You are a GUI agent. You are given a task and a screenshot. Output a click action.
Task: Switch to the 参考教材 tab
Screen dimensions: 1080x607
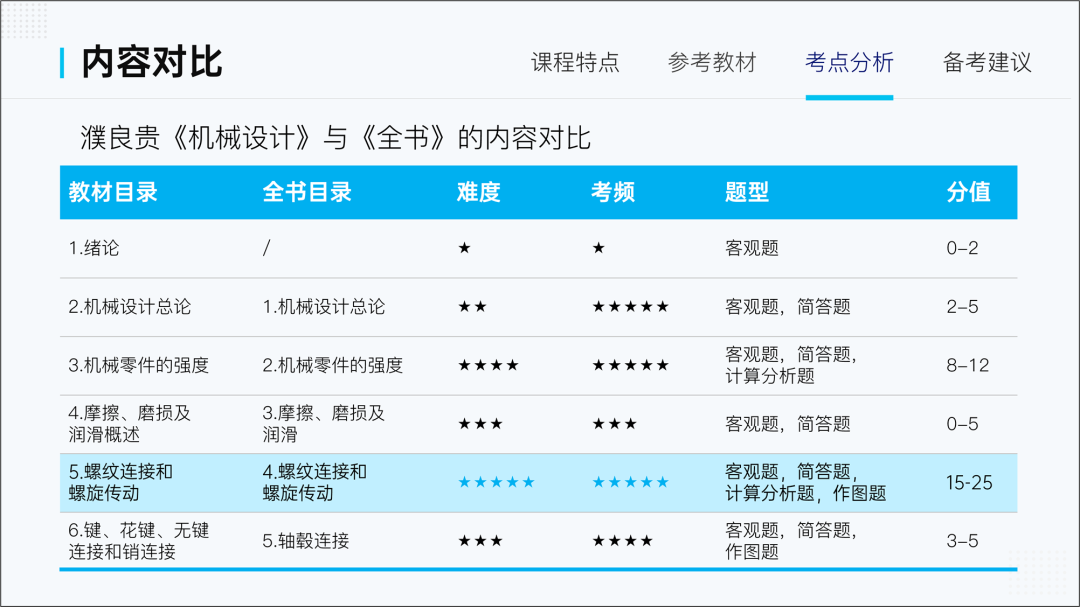click(712, 63)
